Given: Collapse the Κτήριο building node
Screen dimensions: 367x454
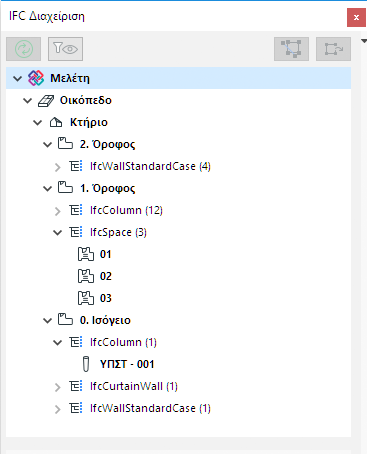Looking at the screenshot, I should click(38, 123).
